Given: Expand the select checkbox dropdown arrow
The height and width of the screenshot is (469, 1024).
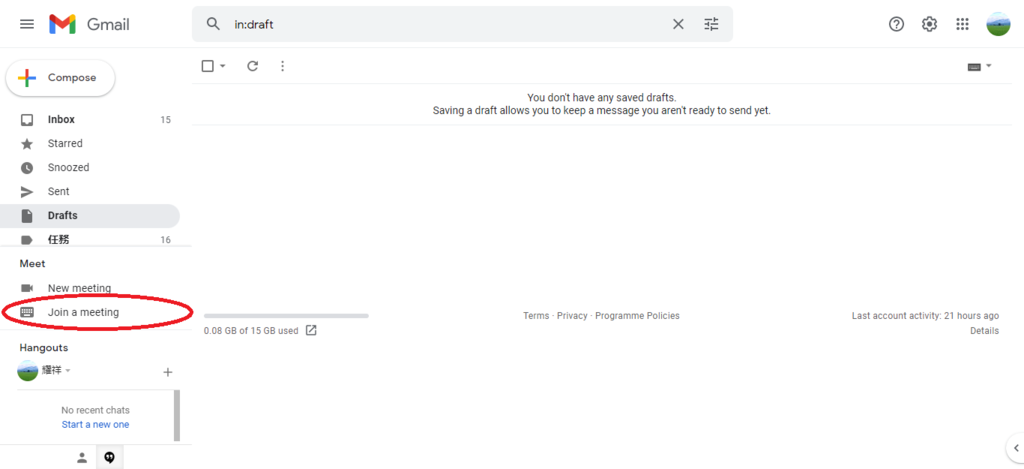Looking at the screenshot, I should [x=223, y=66].
